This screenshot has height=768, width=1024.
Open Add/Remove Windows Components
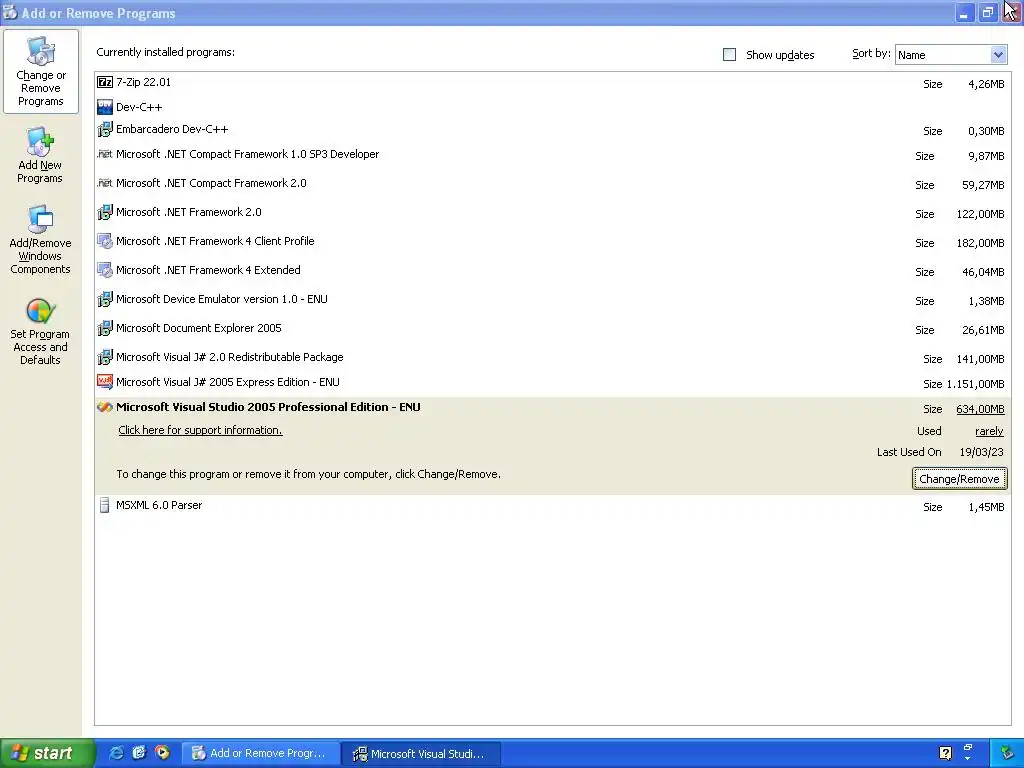pos(40,240)
